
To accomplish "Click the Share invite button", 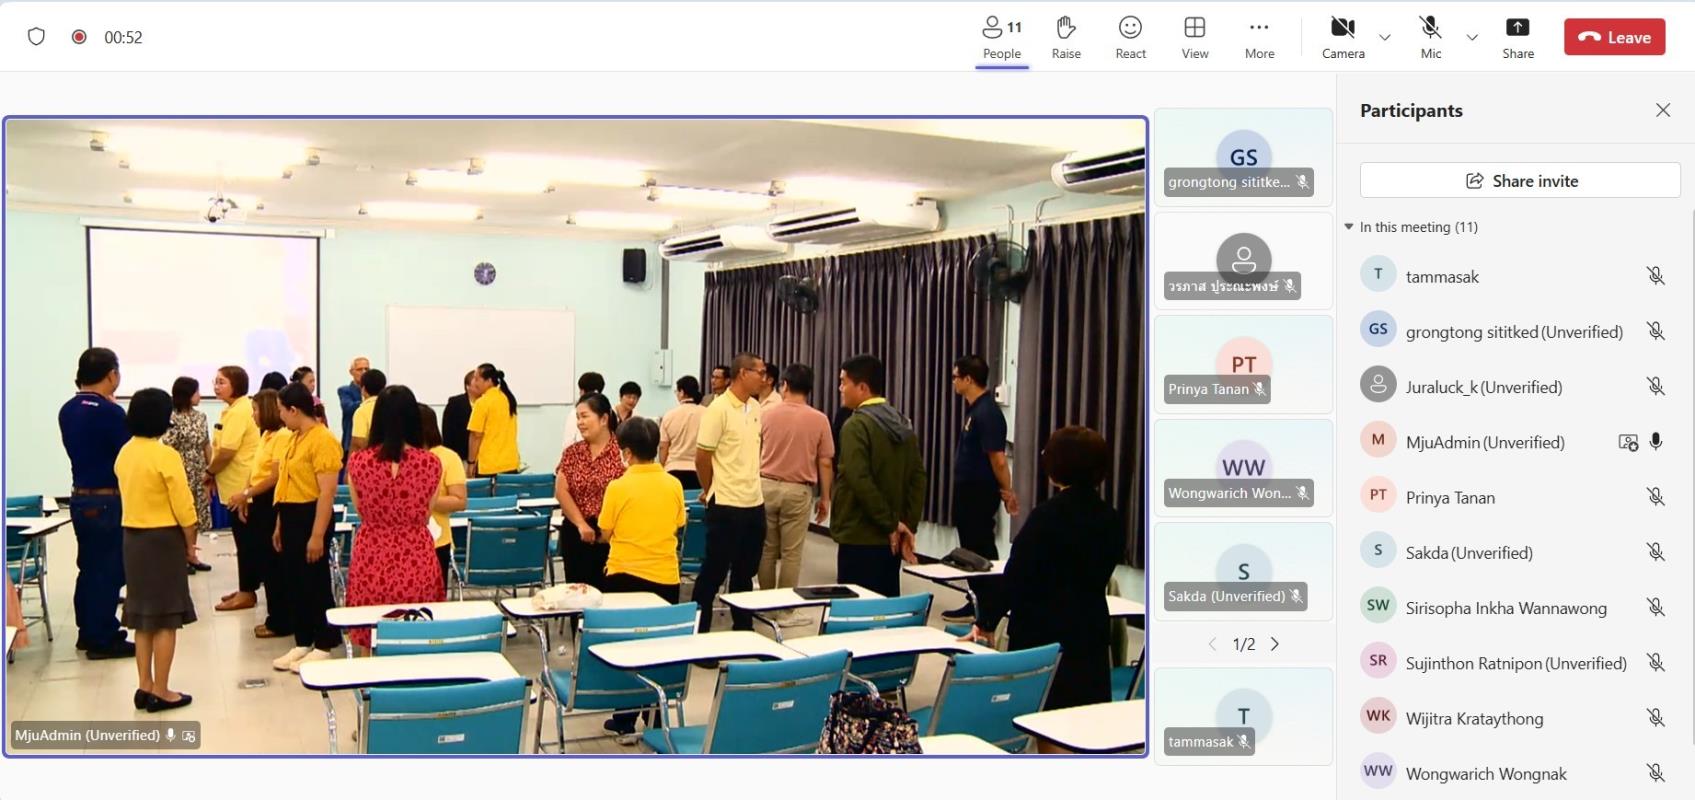I will [1520, 181].
